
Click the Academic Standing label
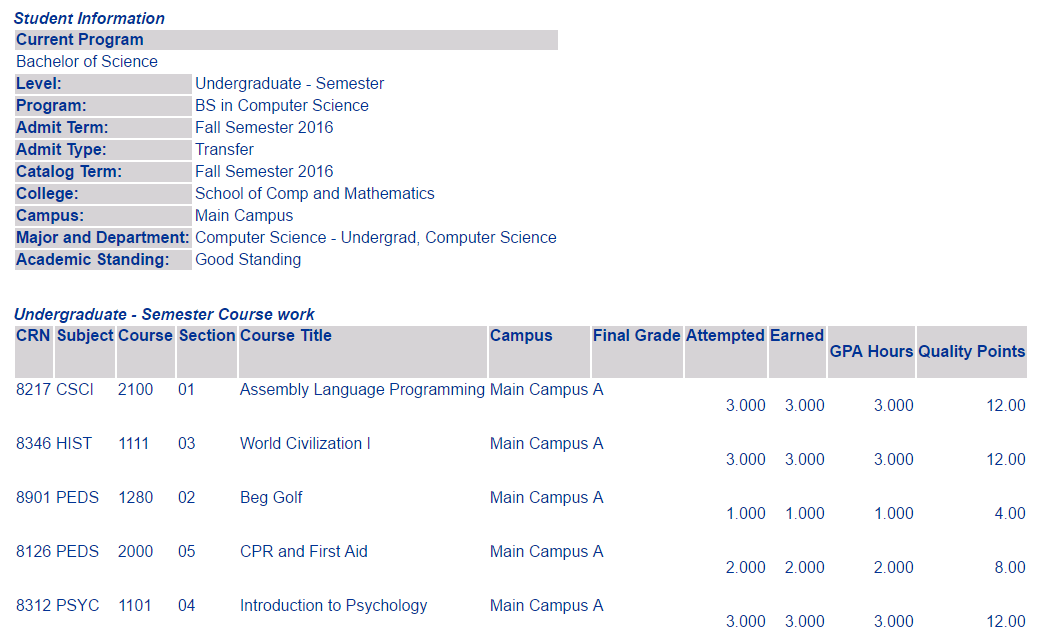(92, 260)
